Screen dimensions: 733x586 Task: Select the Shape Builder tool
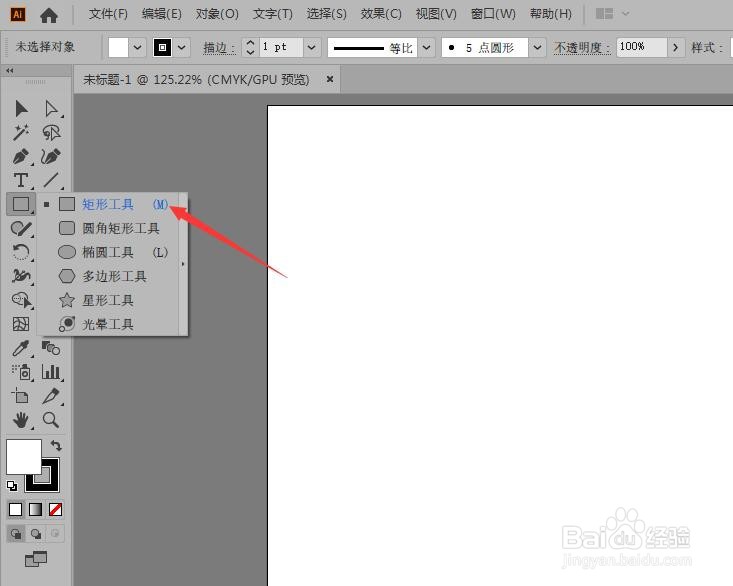(22, 300)
